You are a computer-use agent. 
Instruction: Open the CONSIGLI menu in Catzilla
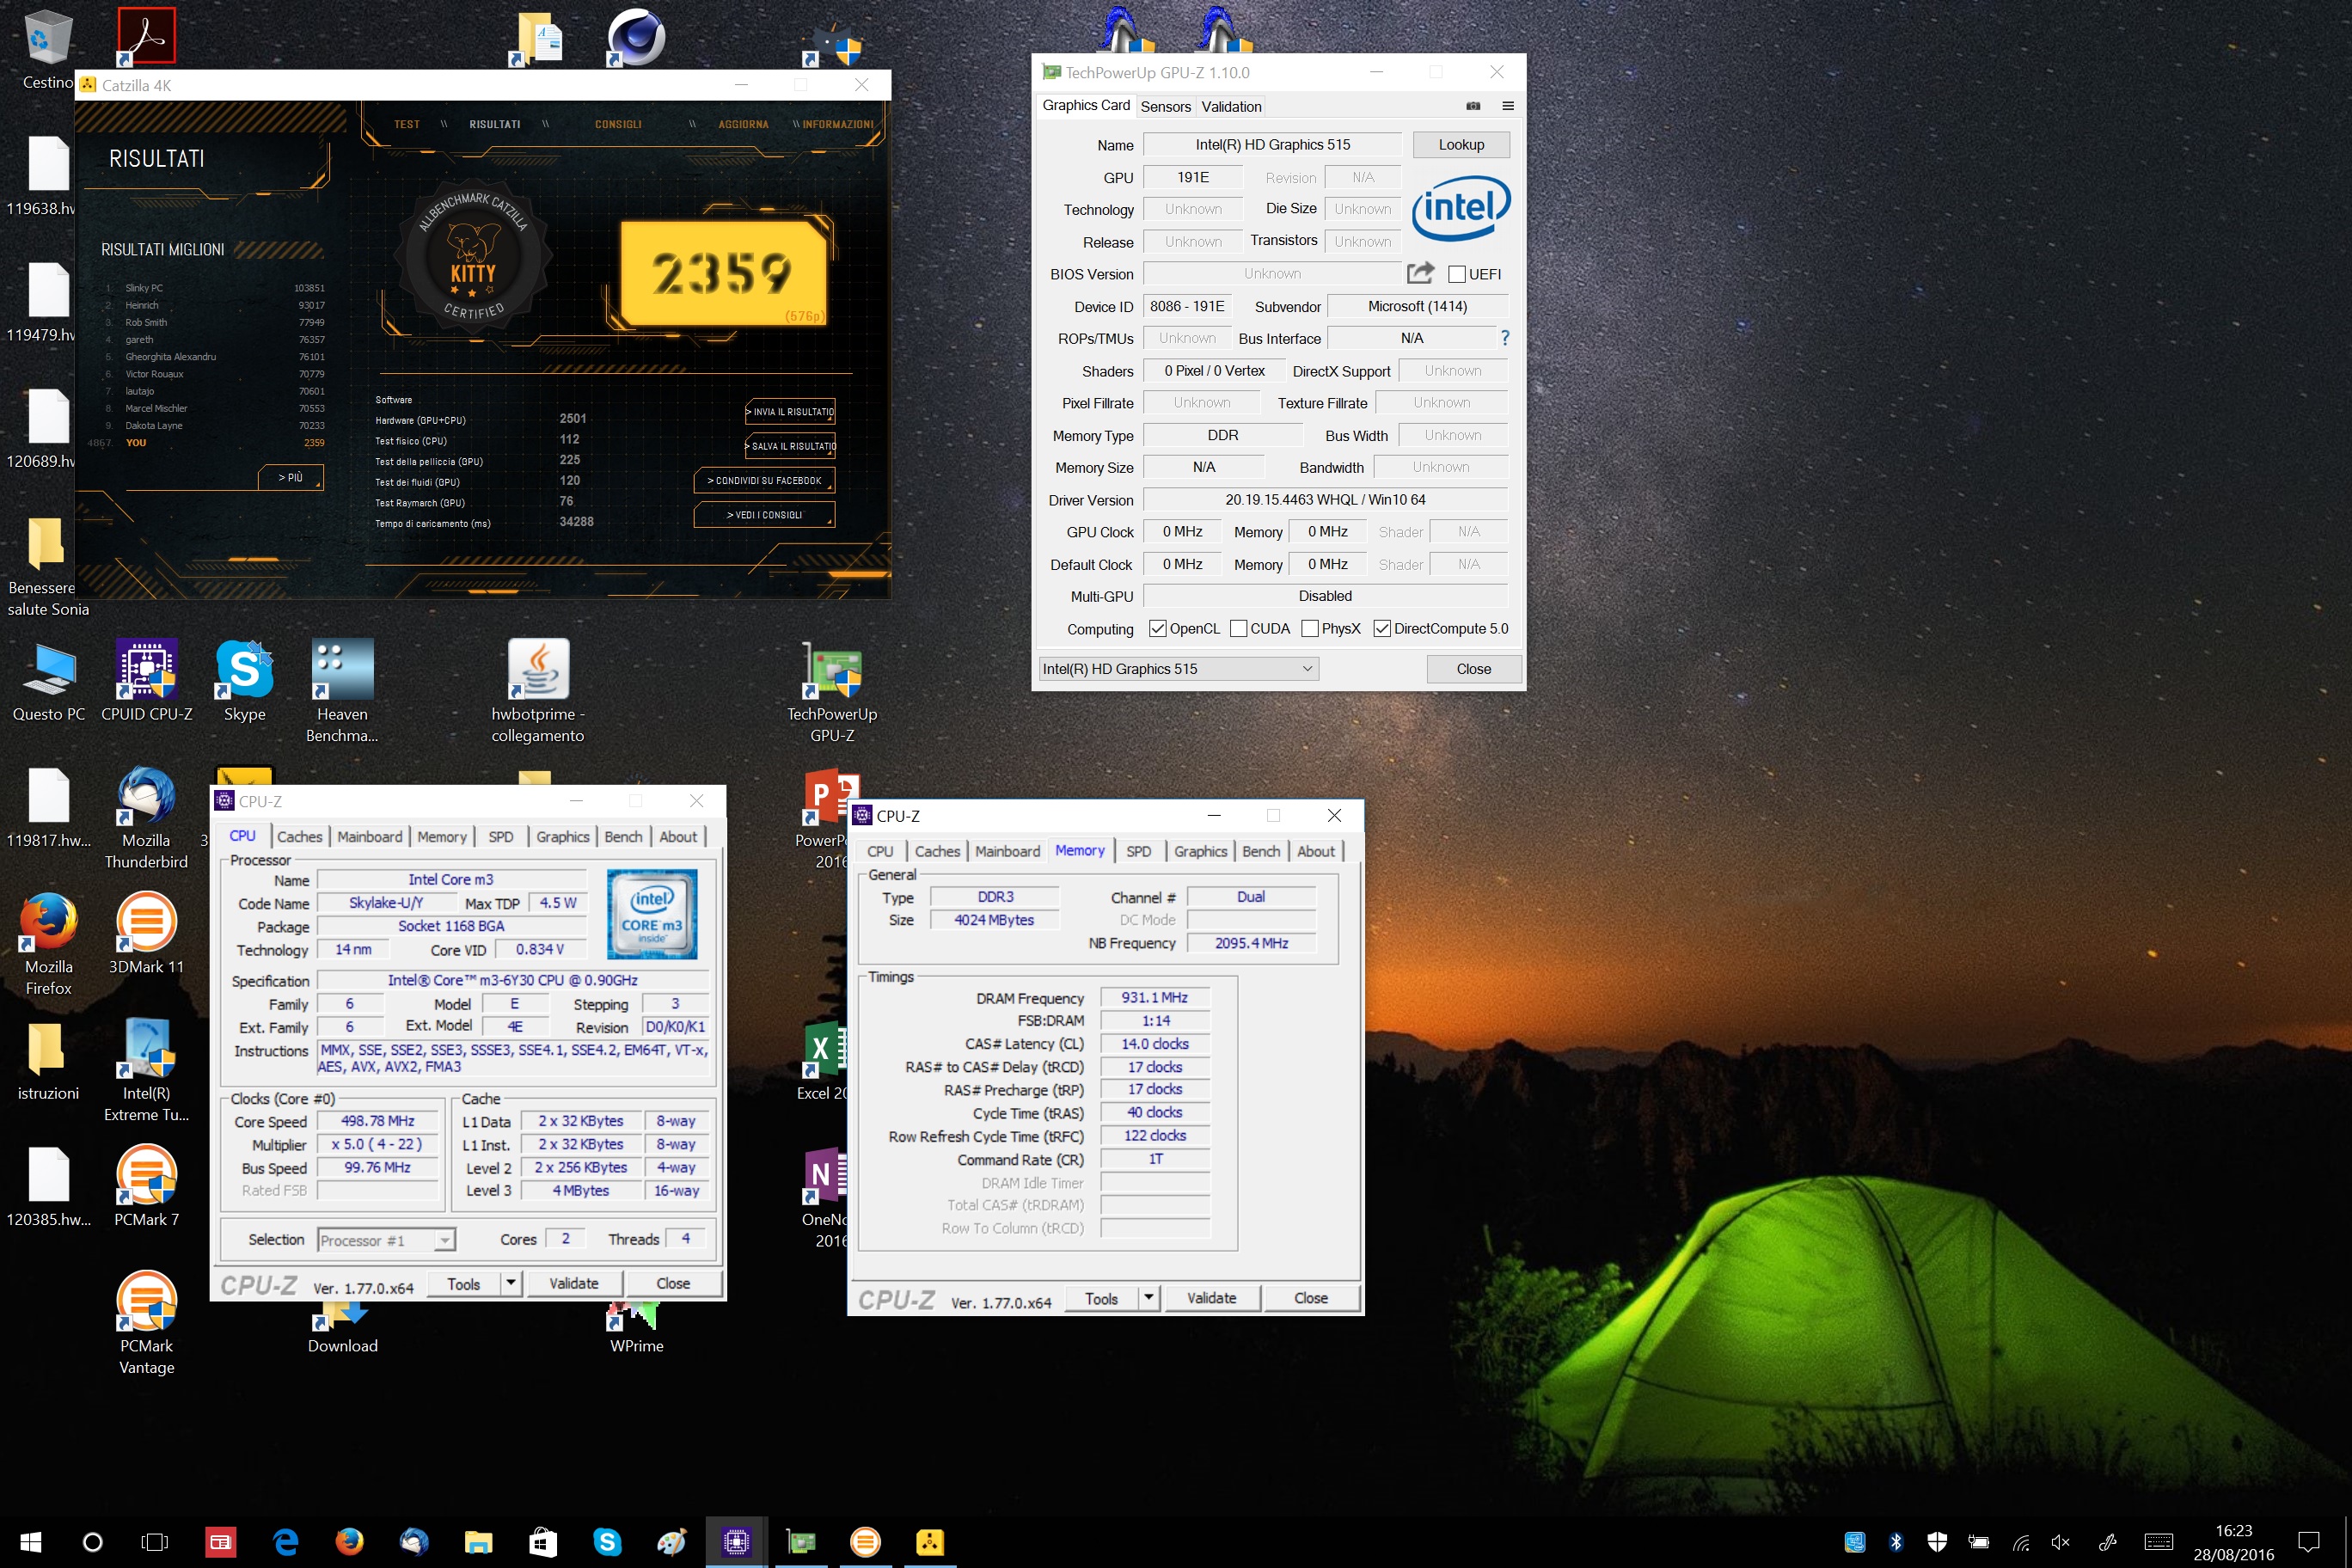click(x=618, y=124)
